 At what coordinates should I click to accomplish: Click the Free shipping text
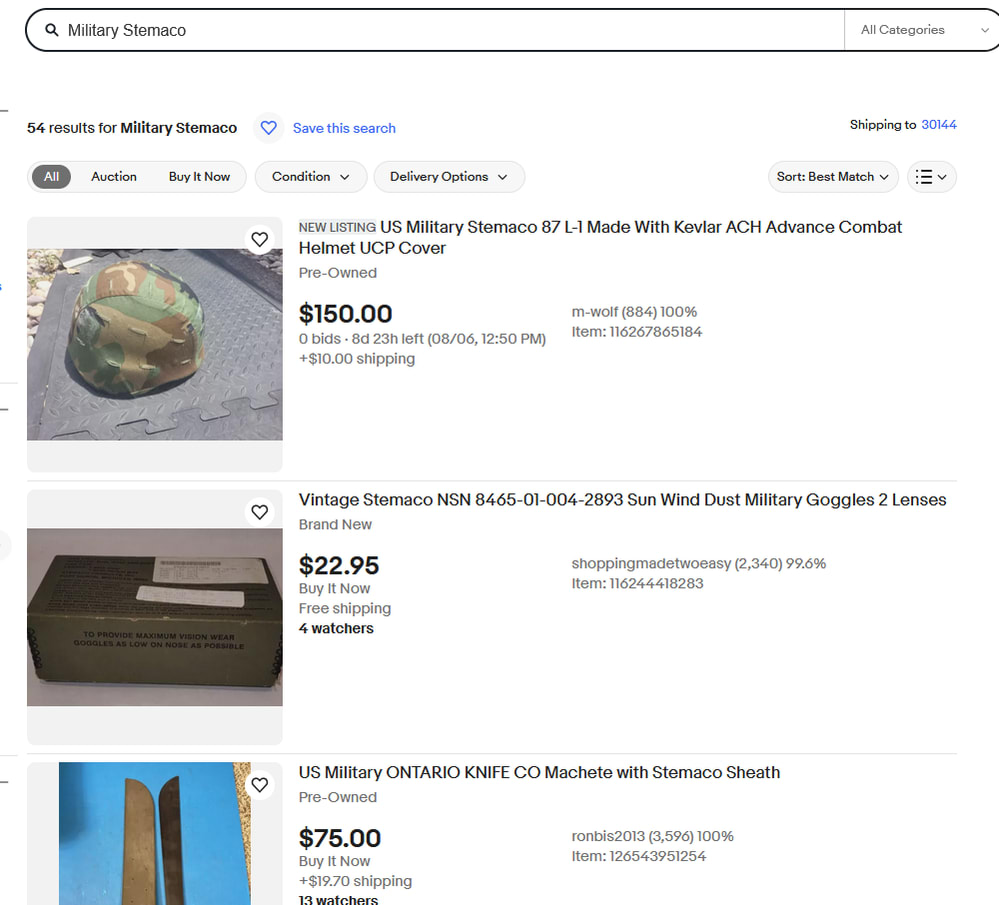pos(345,609)
